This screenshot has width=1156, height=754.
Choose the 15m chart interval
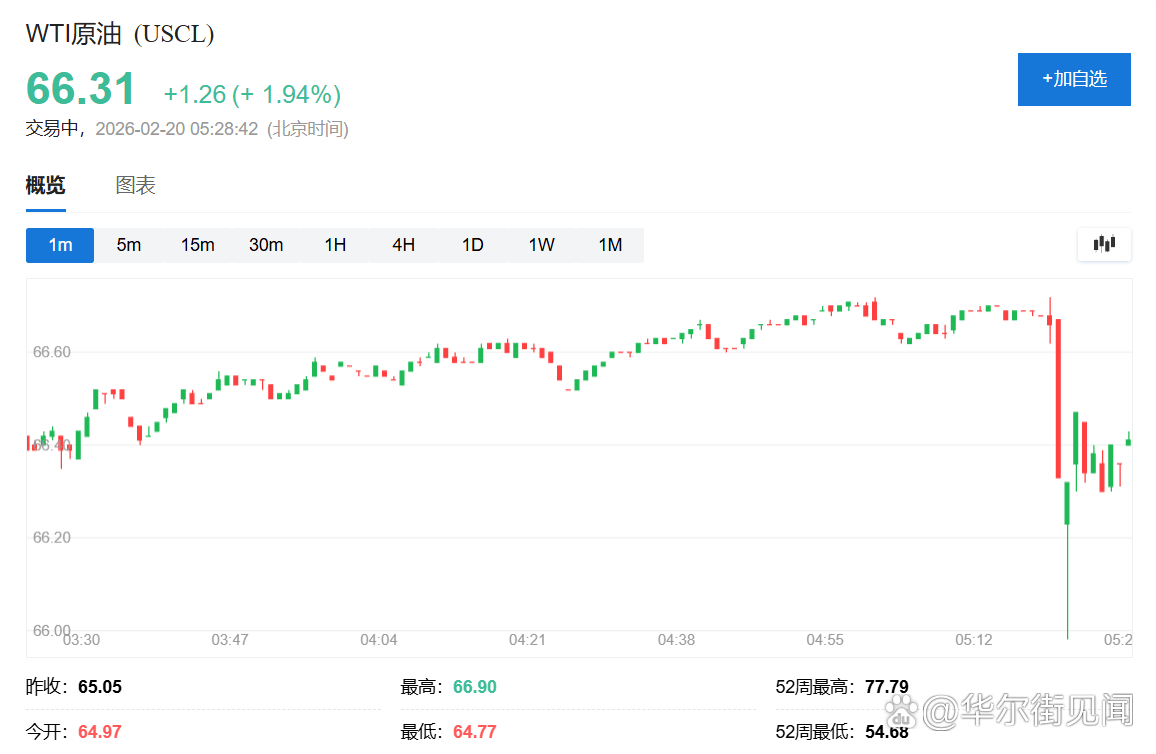point(197,245)
